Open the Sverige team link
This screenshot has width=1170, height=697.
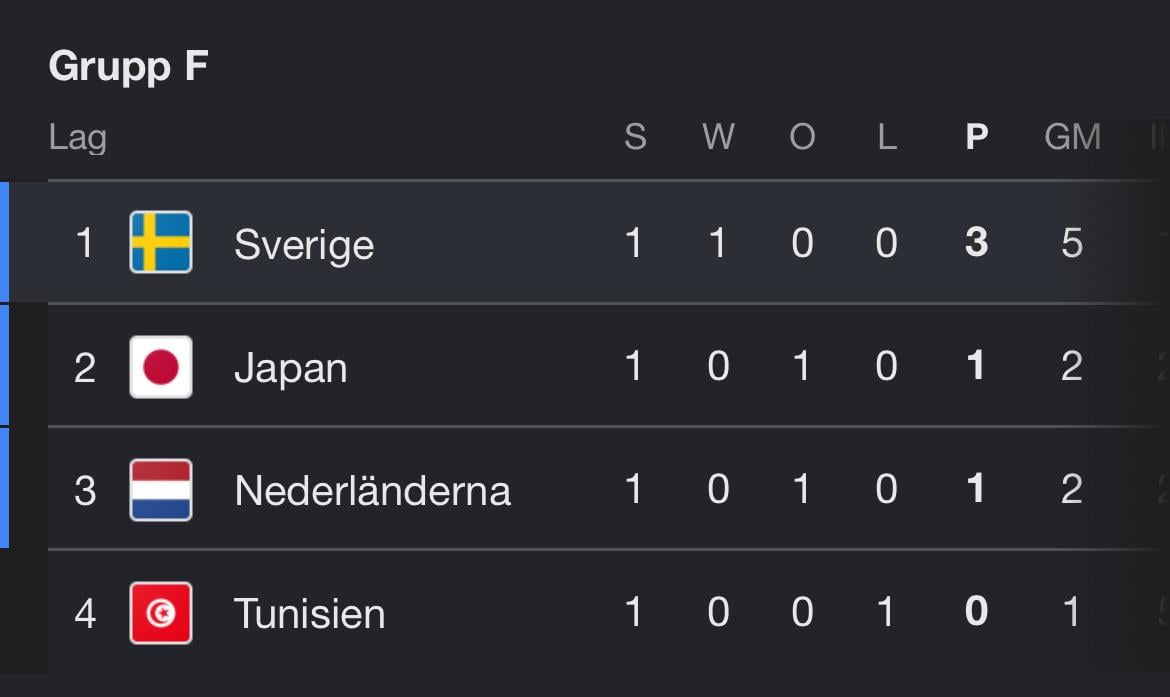pos(304,246)
